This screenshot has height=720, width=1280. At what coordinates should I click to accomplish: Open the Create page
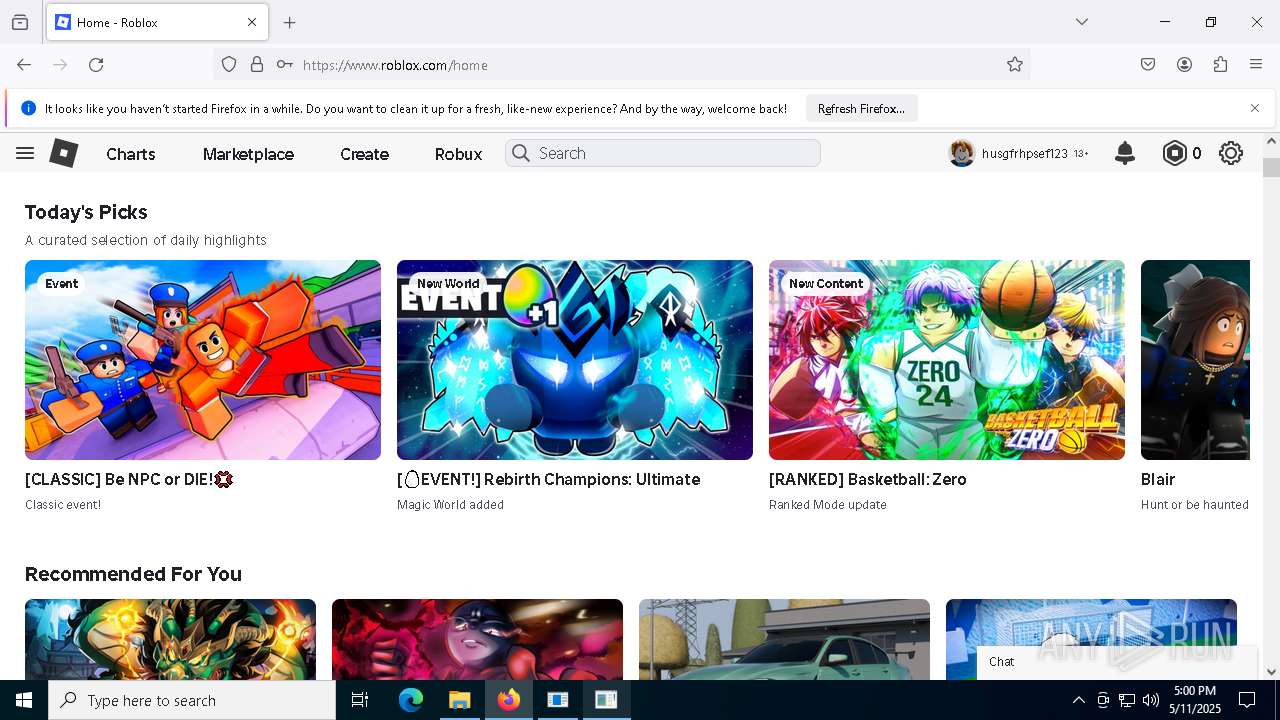tap(364, 154)
